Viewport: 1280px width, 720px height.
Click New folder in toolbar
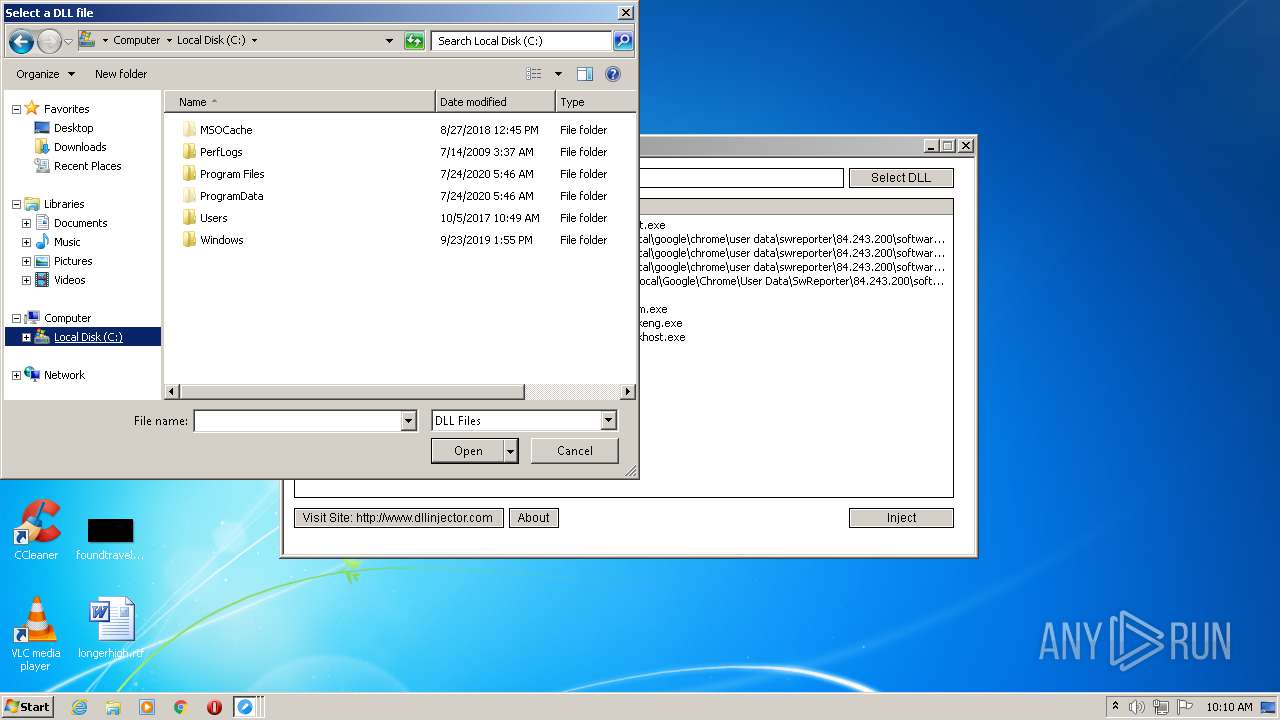click(x=121, y=74)
